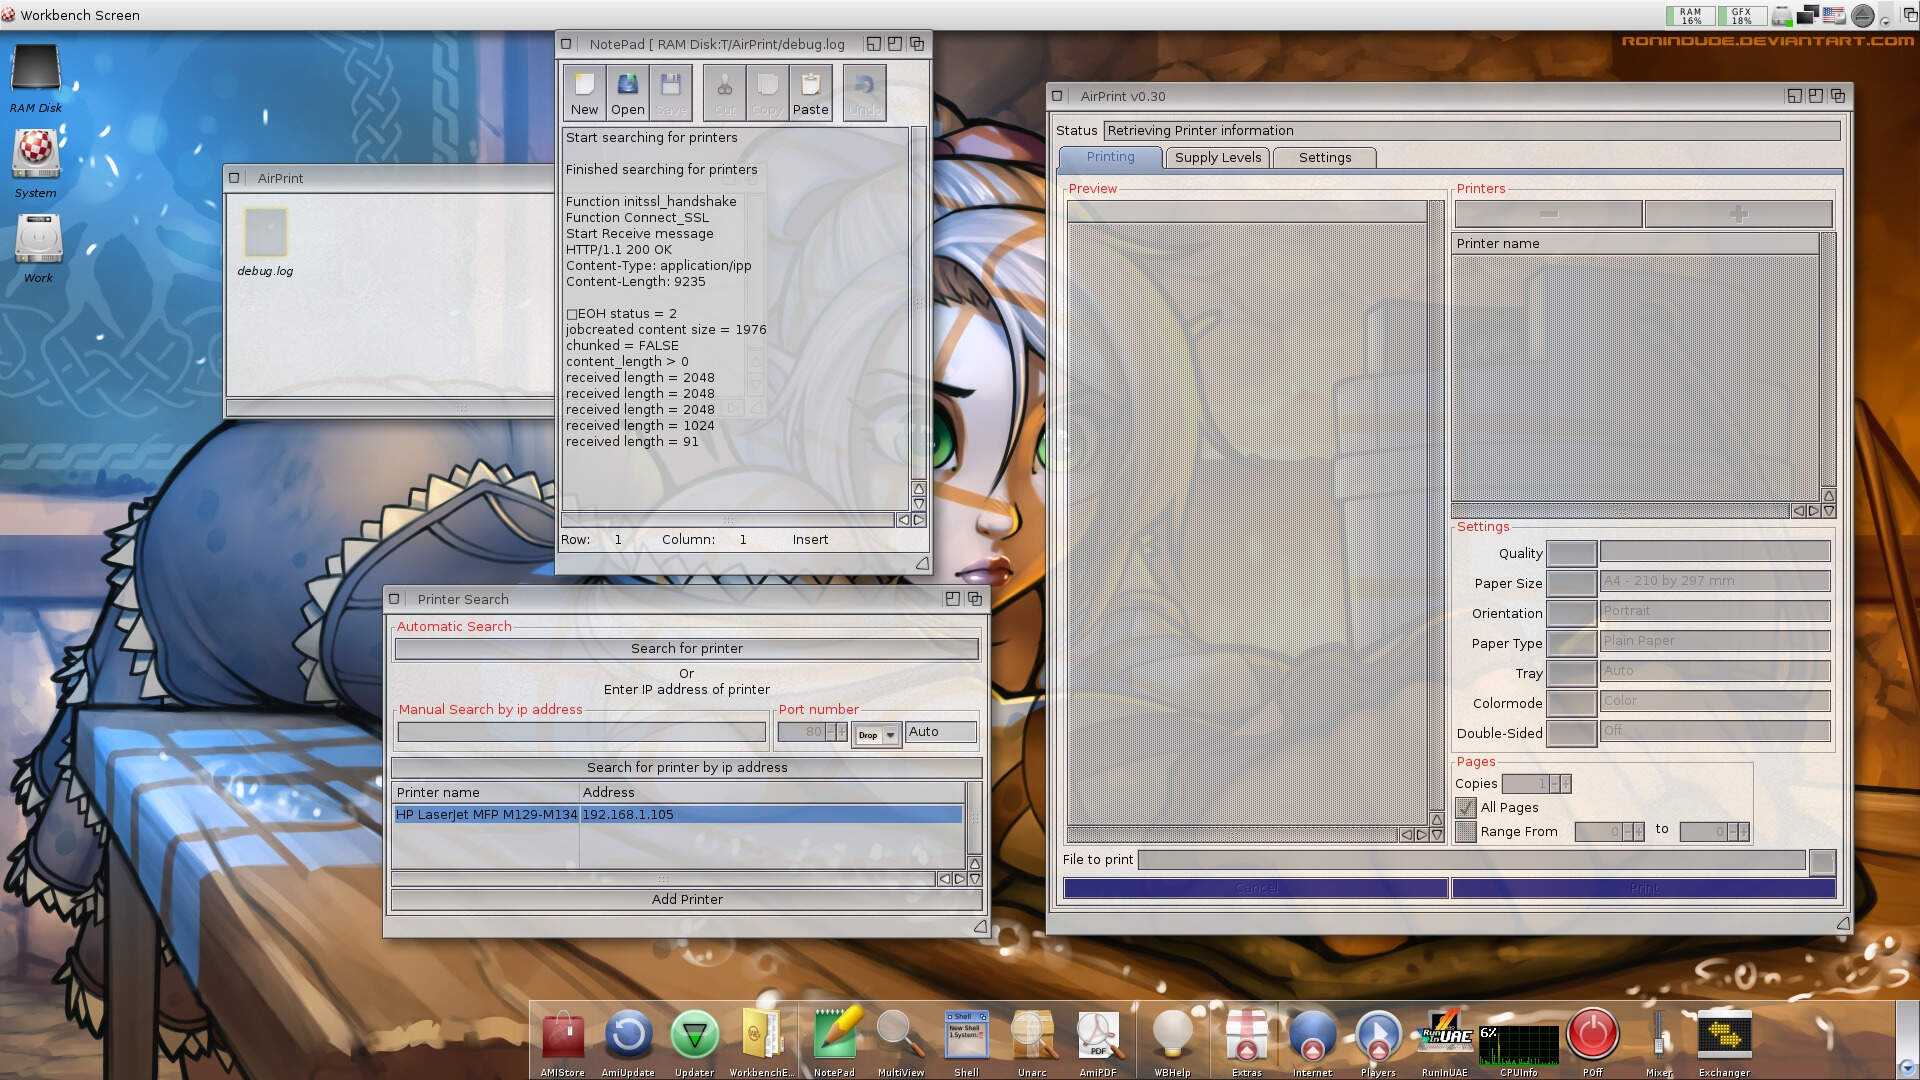1920x1080 pixels.
Task: Click Search for printer by ip address
Action: coord(687,767)
